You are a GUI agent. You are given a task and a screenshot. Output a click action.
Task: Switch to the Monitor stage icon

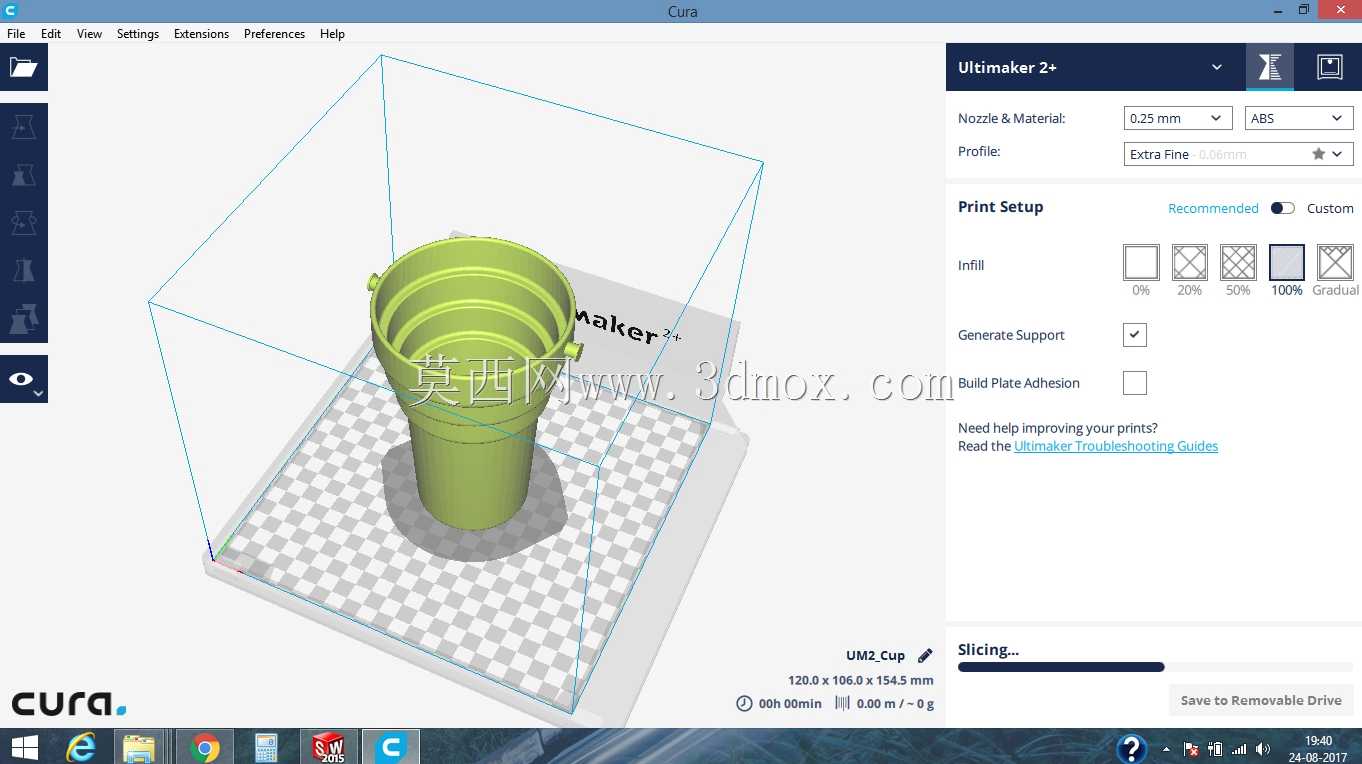point(1329,67)
